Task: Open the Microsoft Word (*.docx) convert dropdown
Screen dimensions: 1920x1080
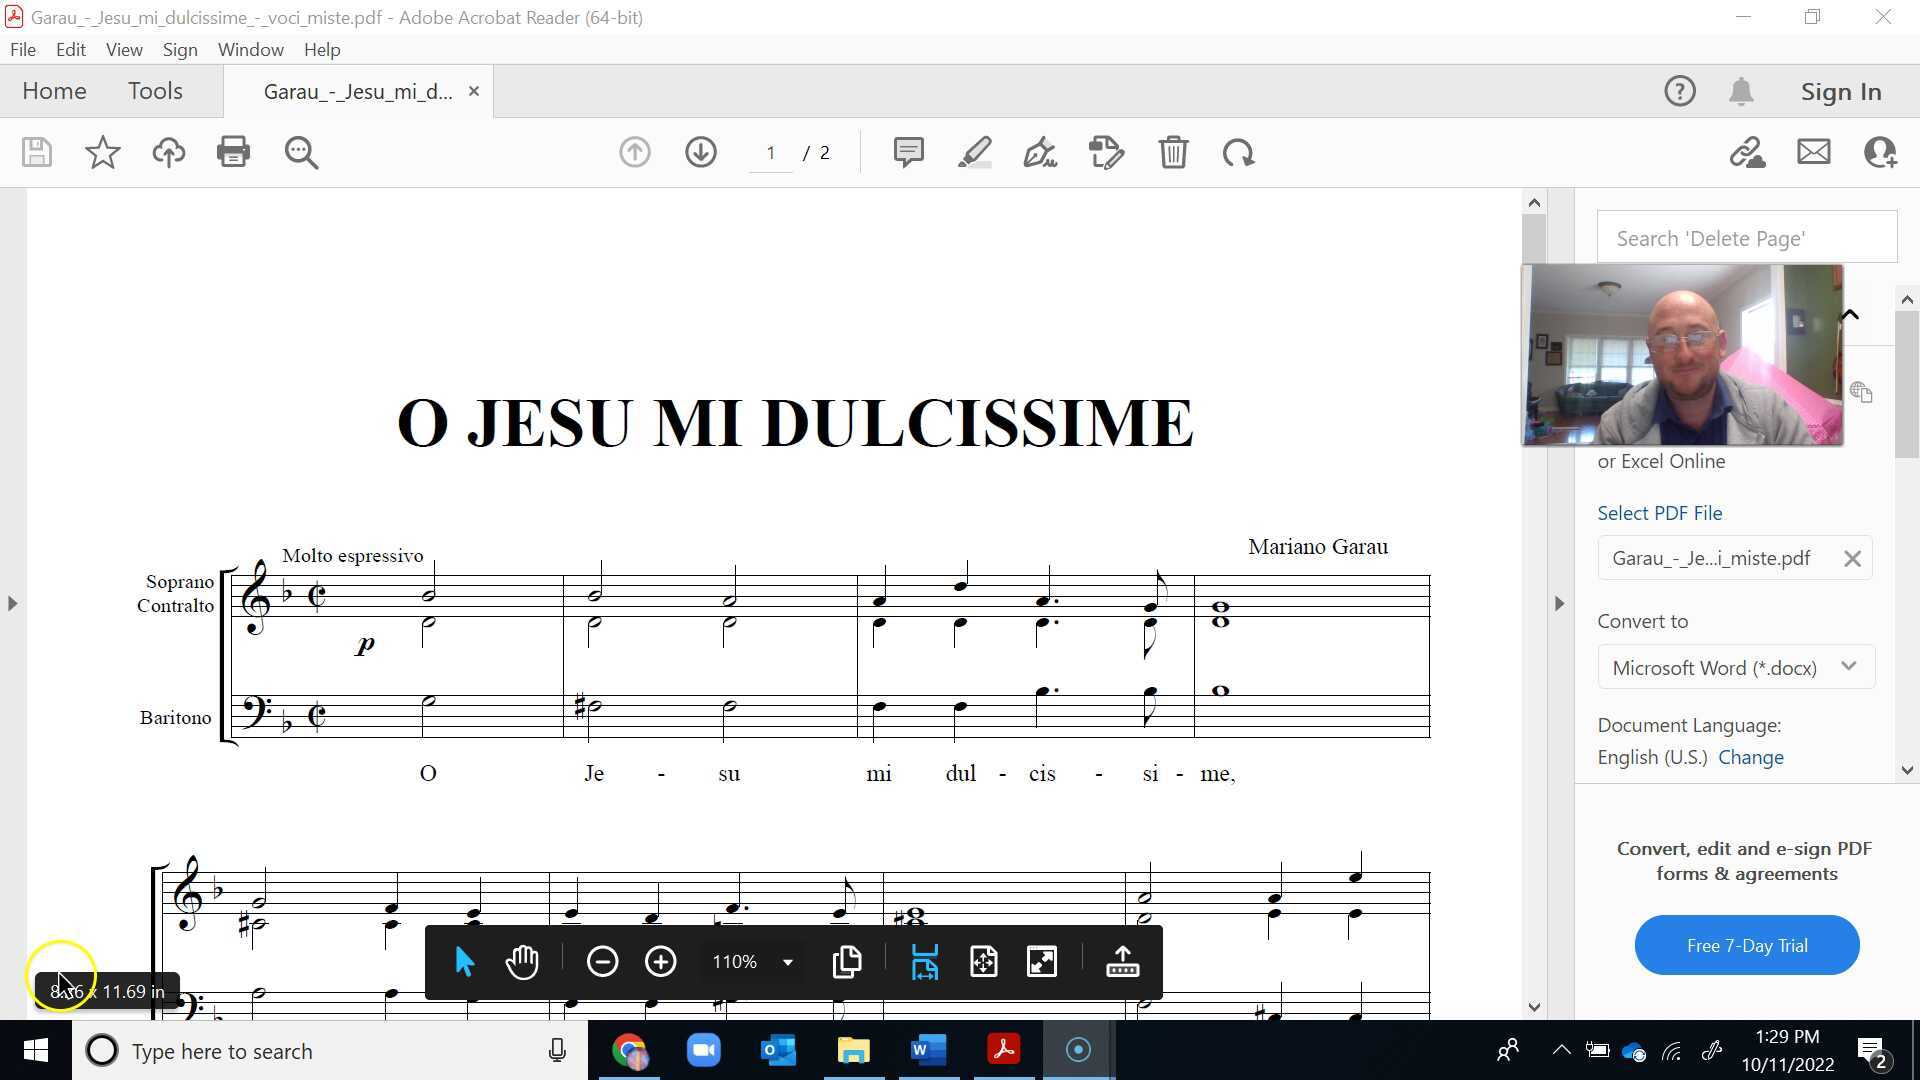Action: [x=1848, y=667]
